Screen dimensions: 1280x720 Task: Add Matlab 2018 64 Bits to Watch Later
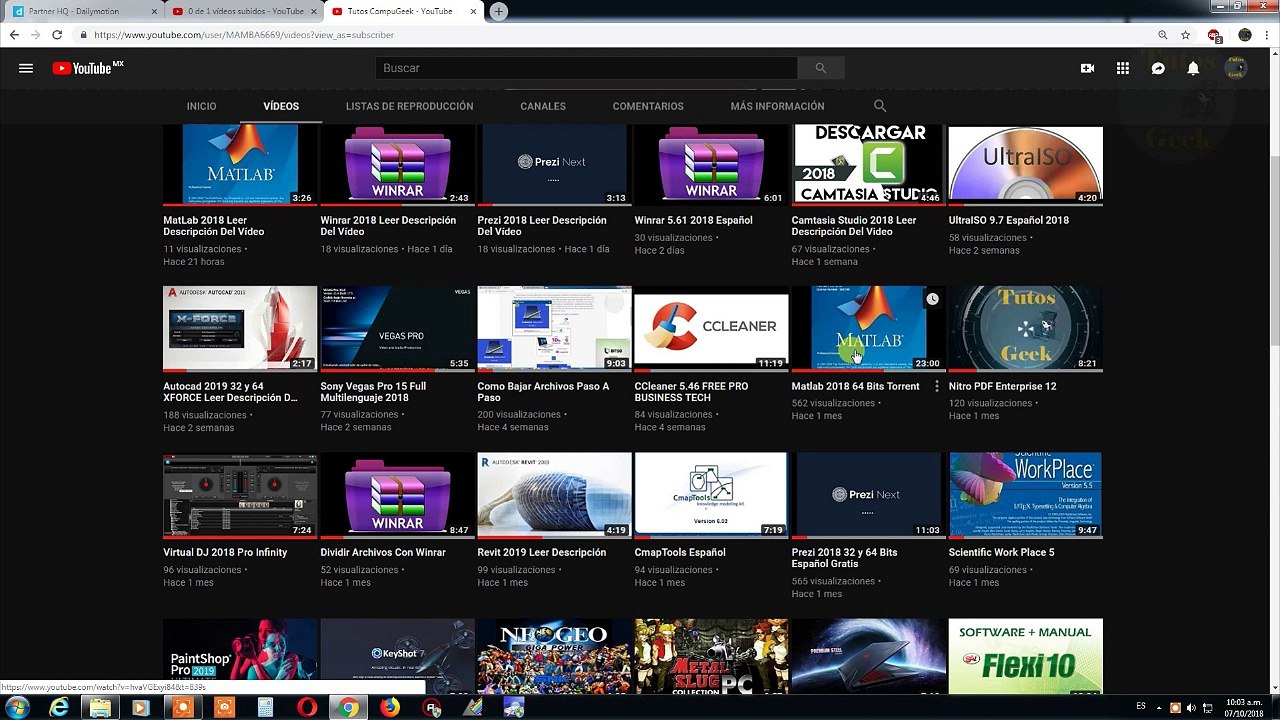click(932, 299)
